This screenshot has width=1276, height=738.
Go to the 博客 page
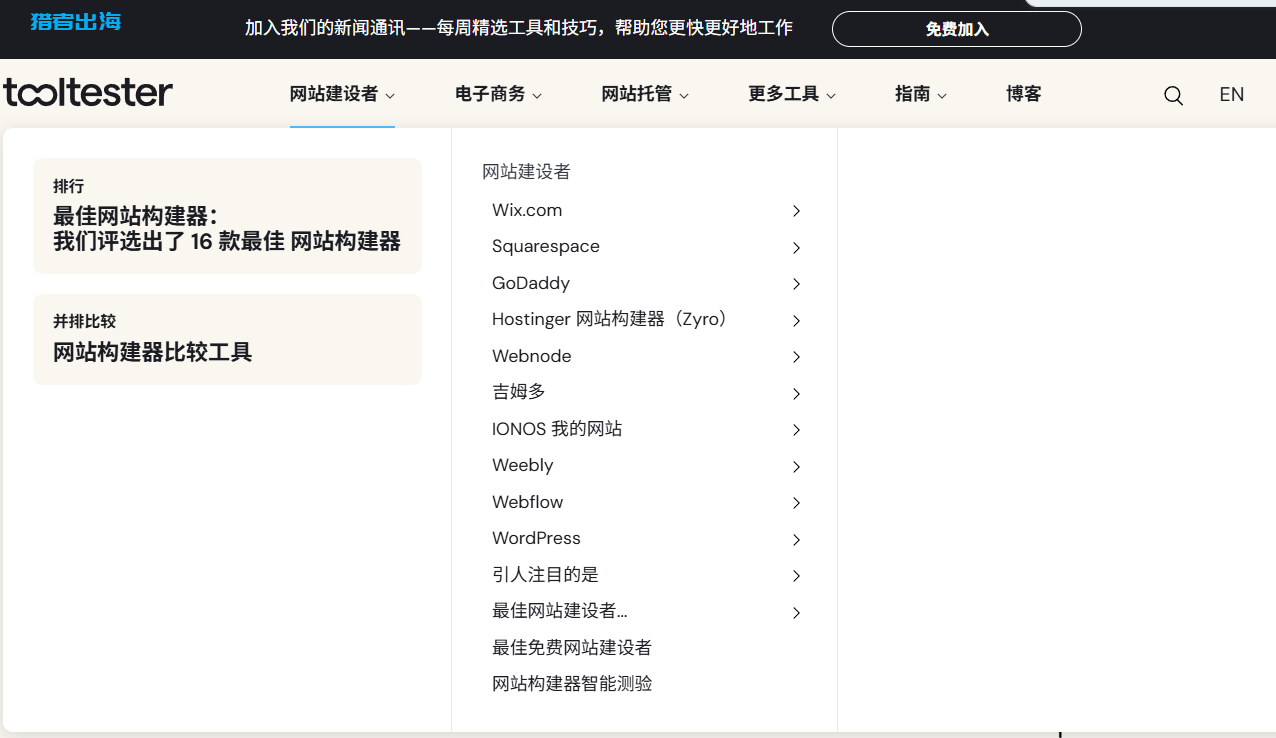pyautogui.click(x=1024, y=94)
